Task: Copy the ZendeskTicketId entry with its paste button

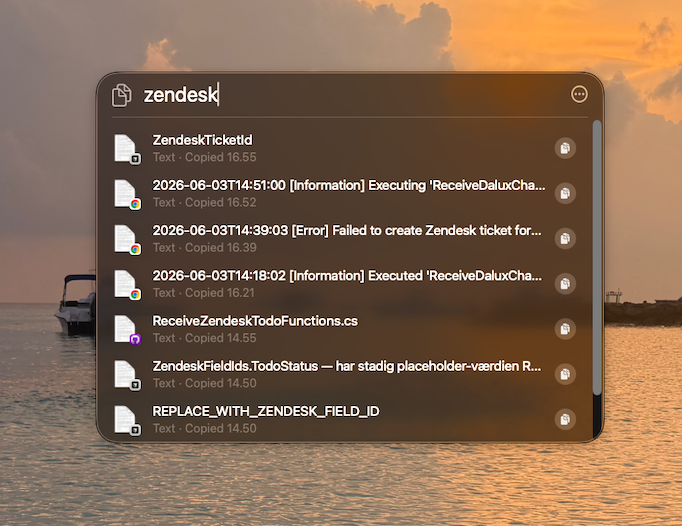Action: click(x=565, y=148)
